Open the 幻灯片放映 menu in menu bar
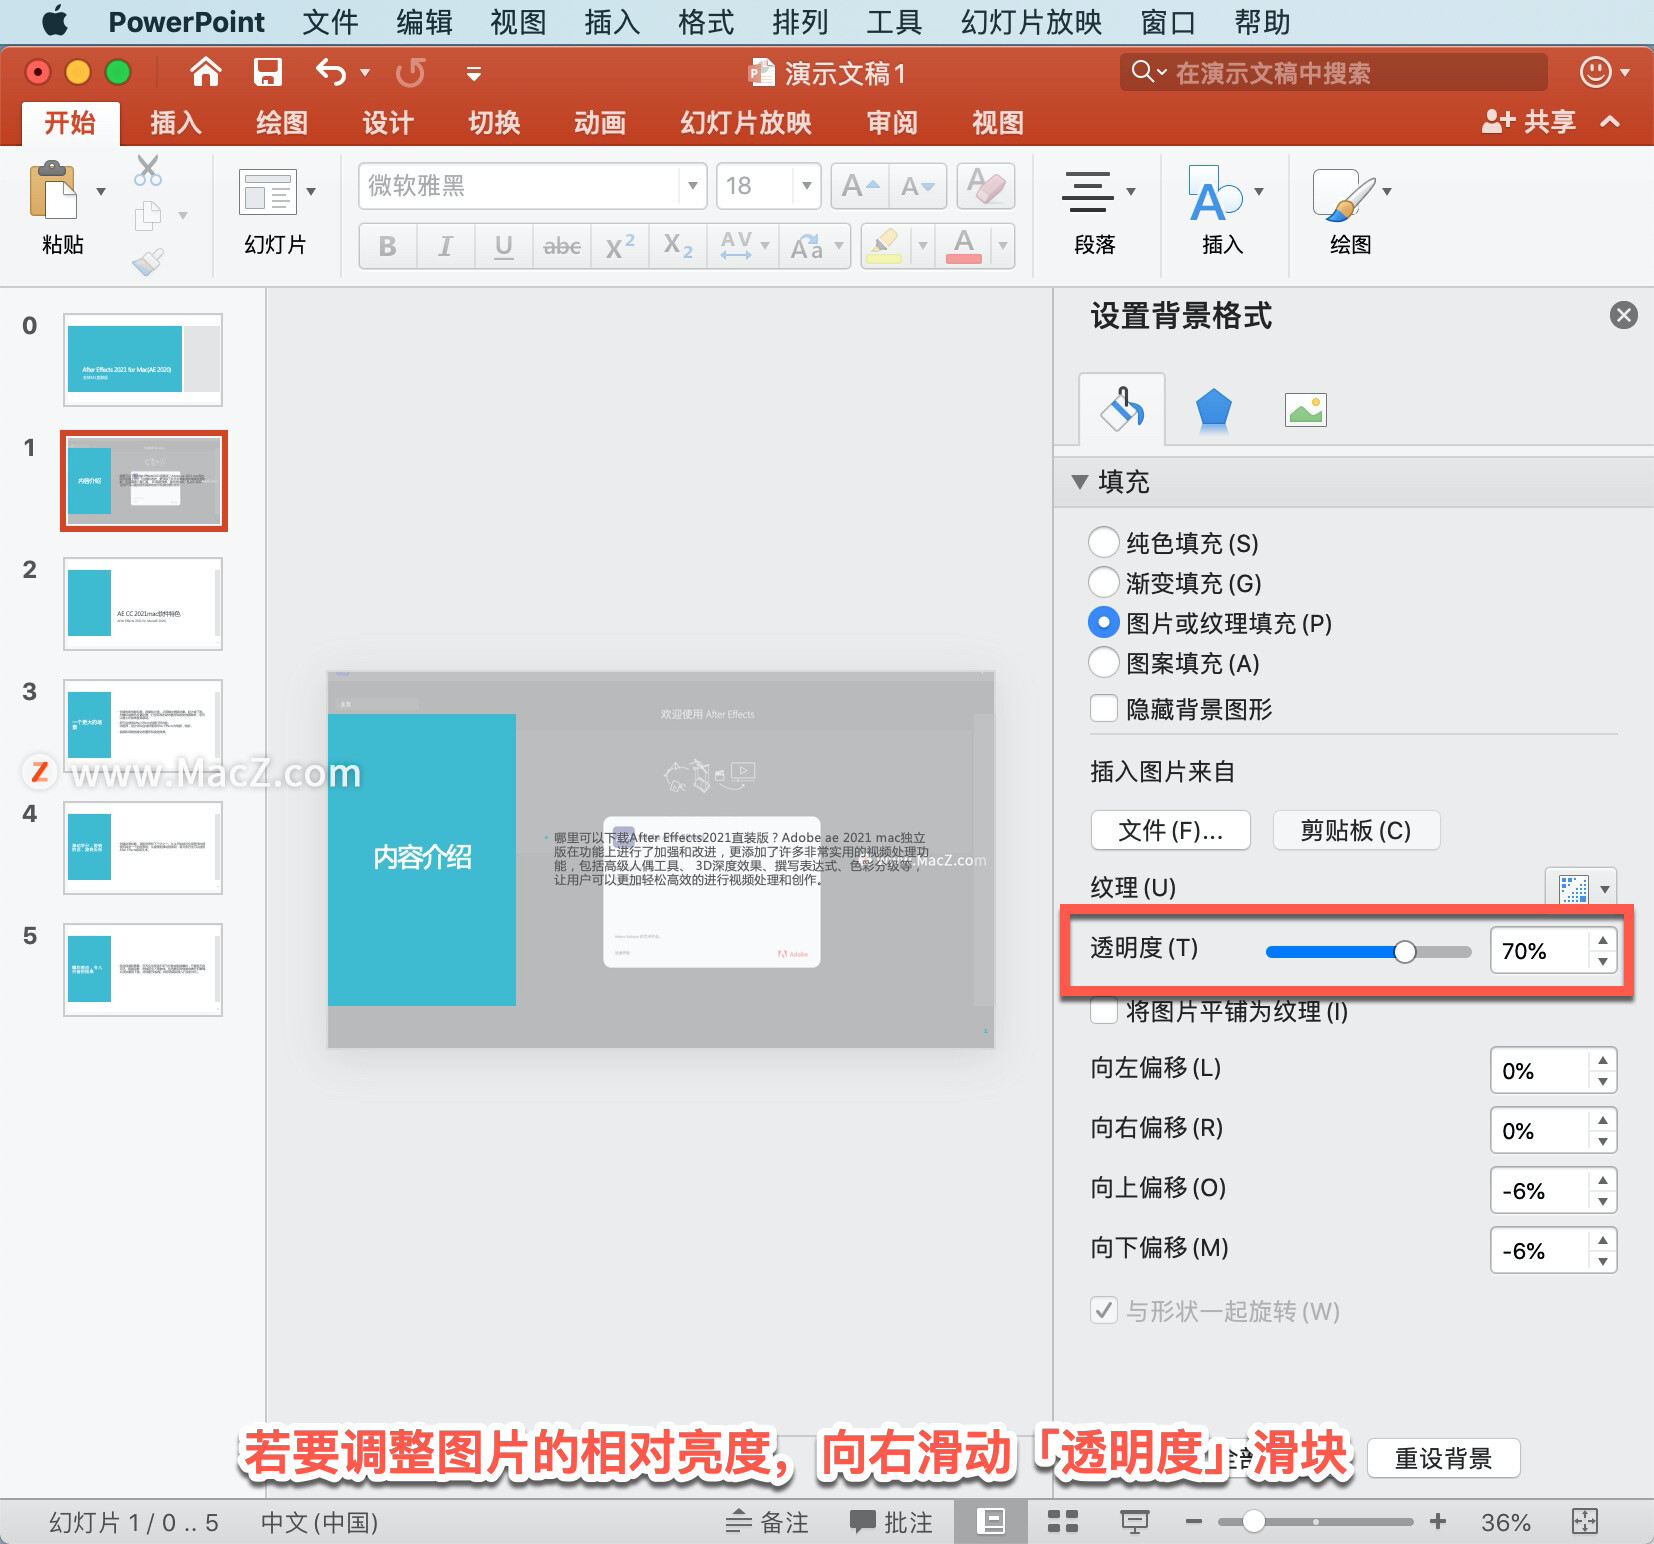Screen dimensions: 1654x1544 [x=1032, y=22]
